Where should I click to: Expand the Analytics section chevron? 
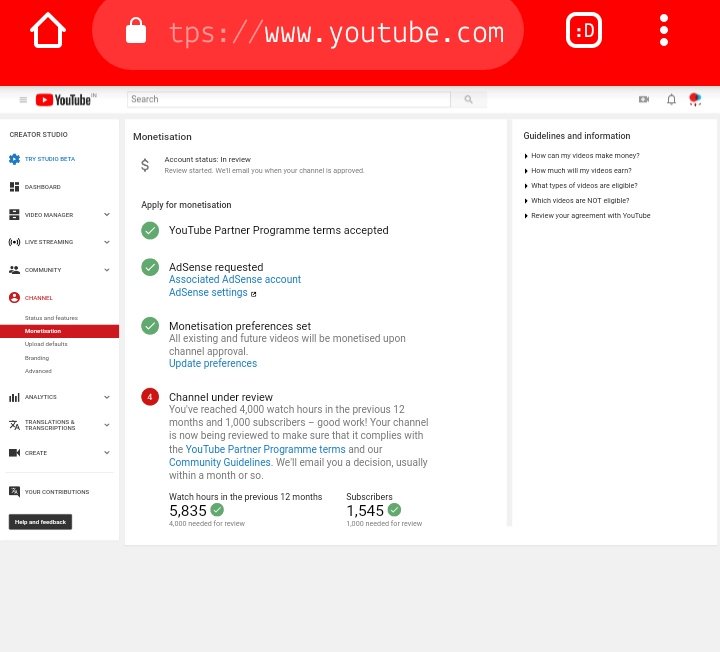pyautogui.click(x=107, y=397)
